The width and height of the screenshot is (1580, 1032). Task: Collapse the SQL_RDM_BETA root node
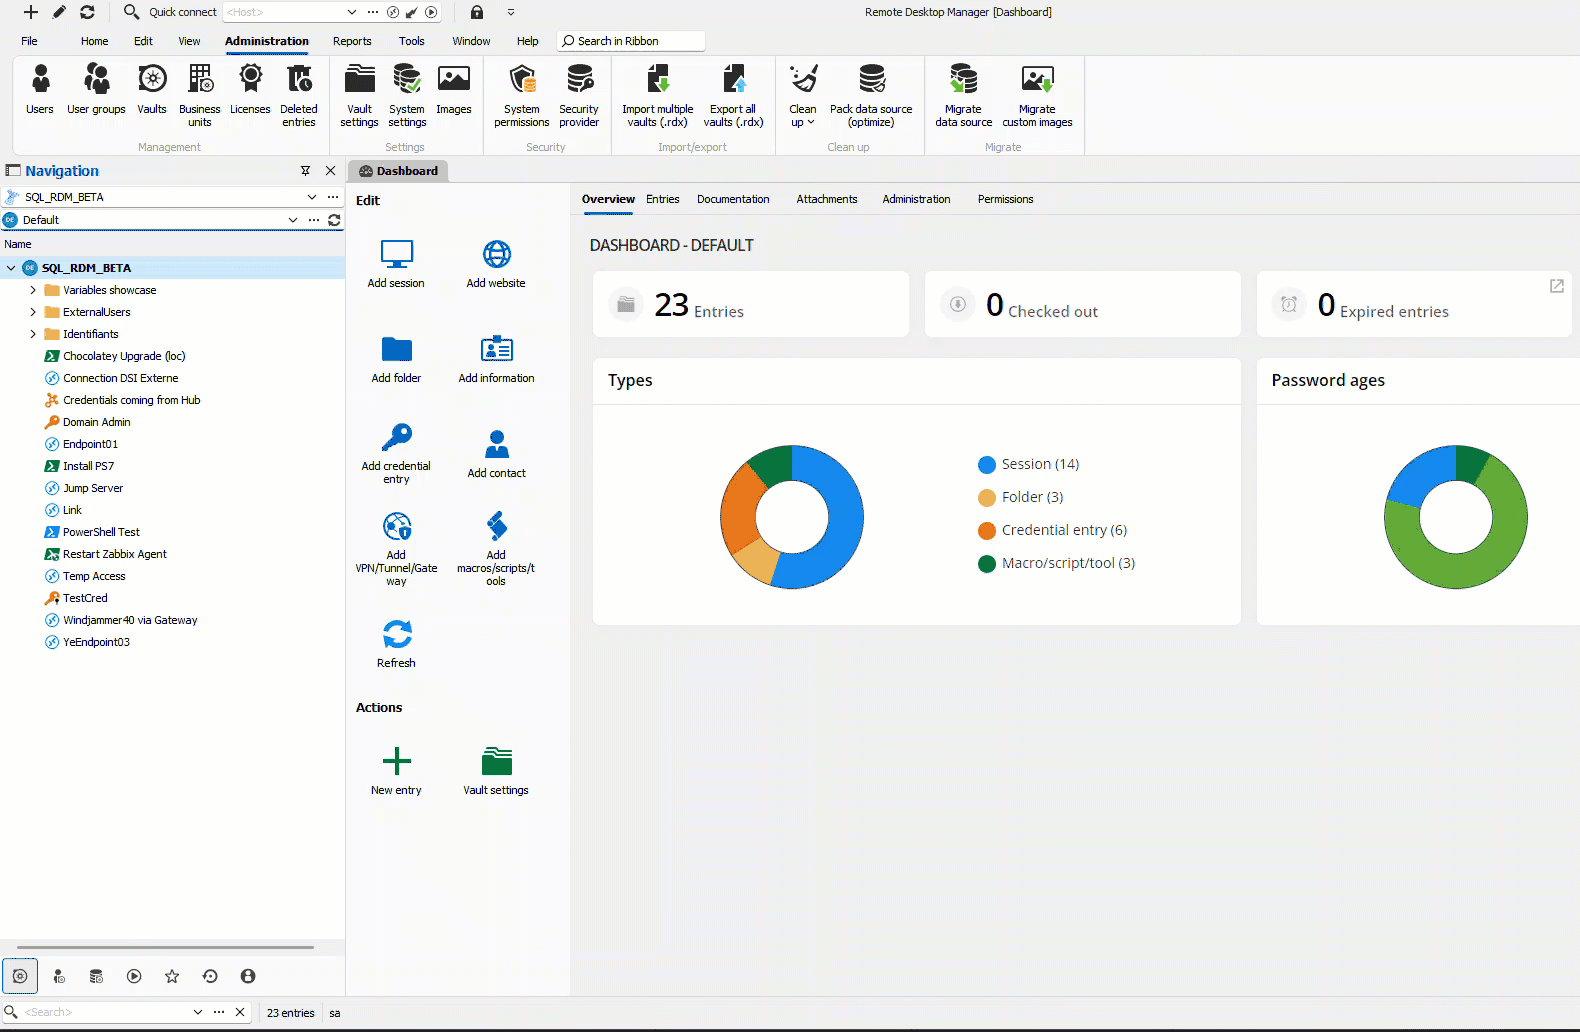point(11,268)
